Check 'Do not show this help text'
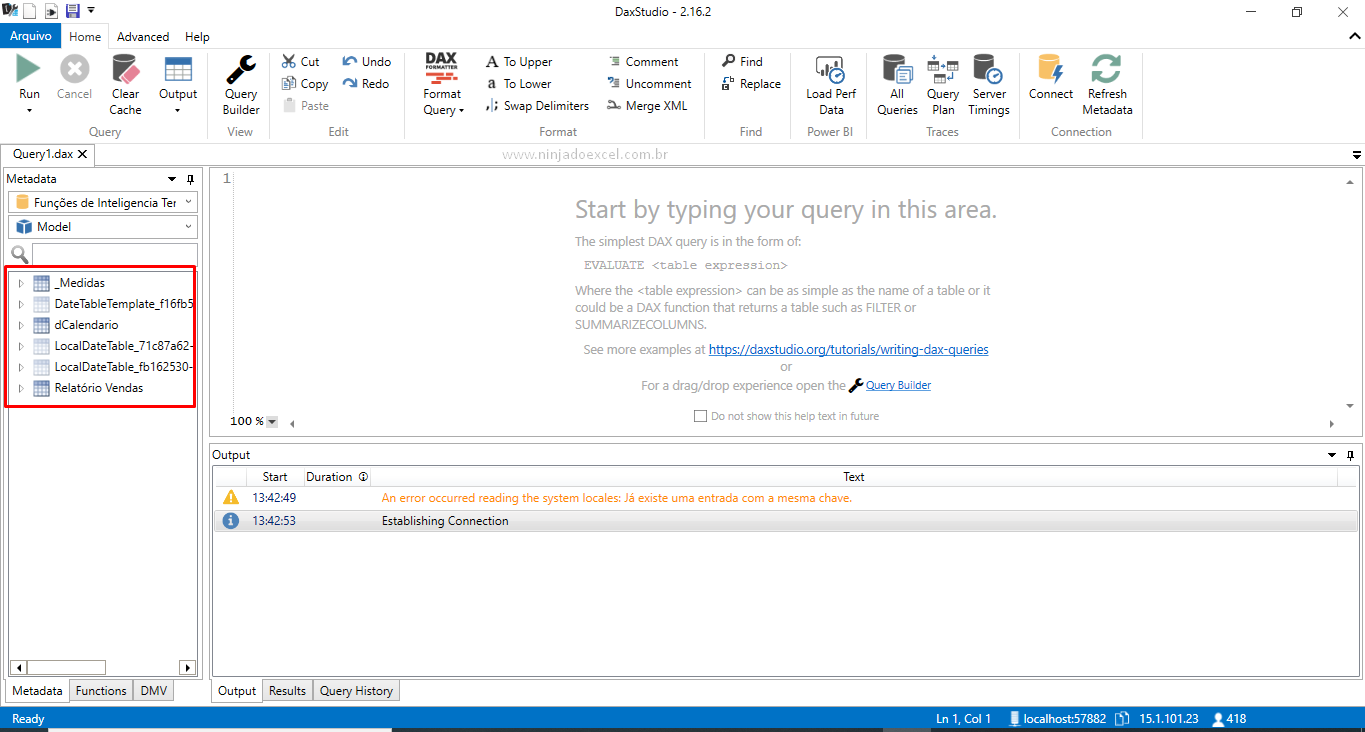This screenshot has height=732, width=1365. pos(700,416)
